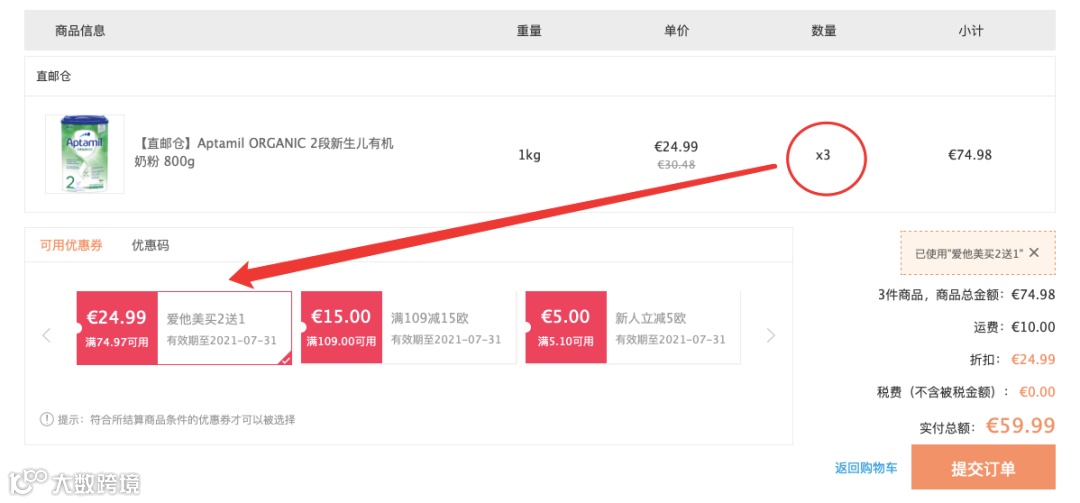Image resolution: width=1080 pixels, height=503 pixels.
Task: Click the x3 quantity value
Action: pos(823,155)
